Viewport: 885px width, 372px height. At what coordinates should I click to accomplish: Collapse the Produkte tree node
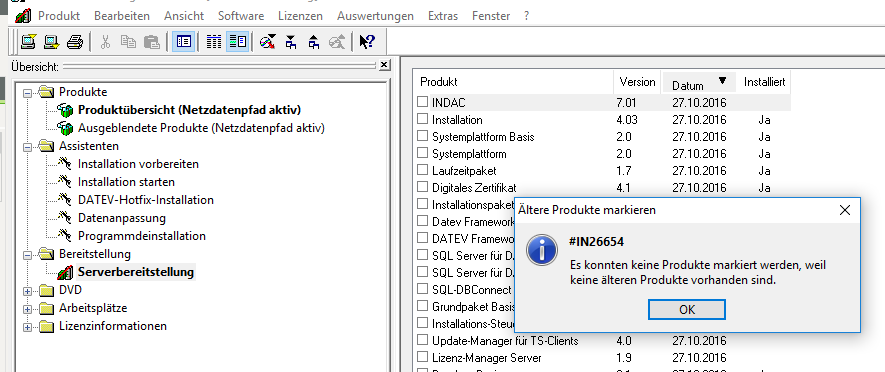[28, 93]
